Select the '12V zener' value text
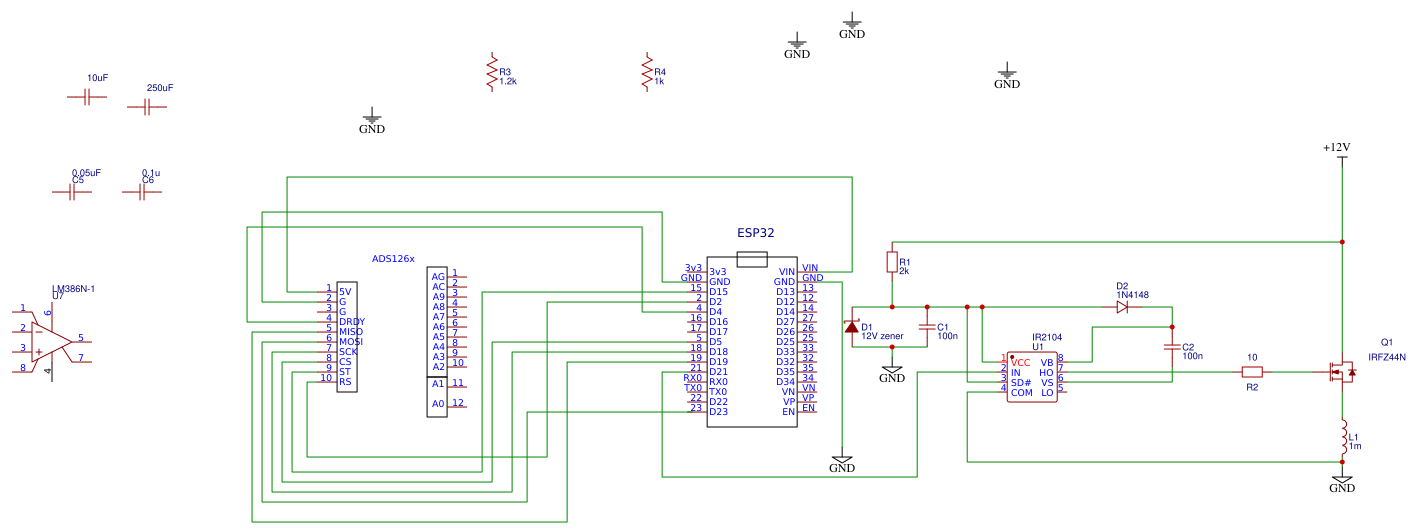The width and height of the screenshot is (1417, 532). click(x=882, y=337)
